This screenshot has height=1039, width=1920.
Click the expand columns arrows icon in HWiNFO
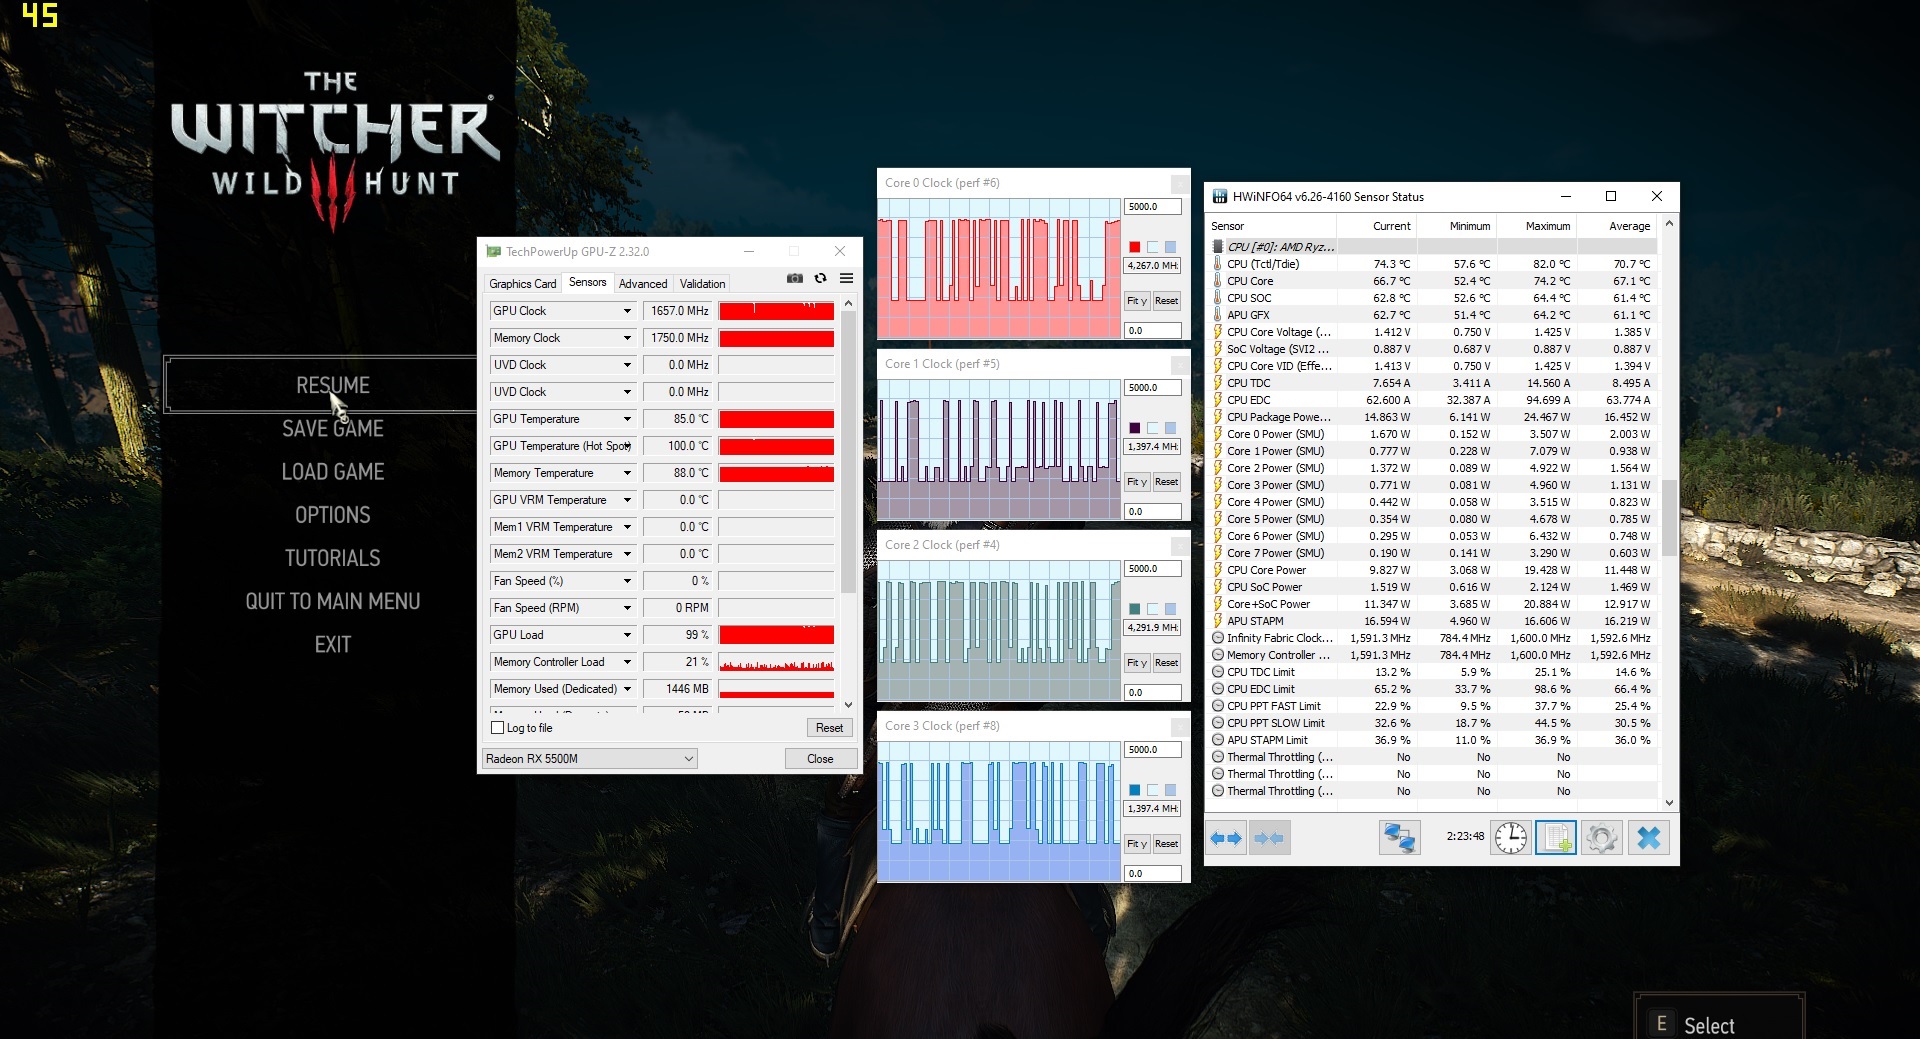coord(1226,838)
